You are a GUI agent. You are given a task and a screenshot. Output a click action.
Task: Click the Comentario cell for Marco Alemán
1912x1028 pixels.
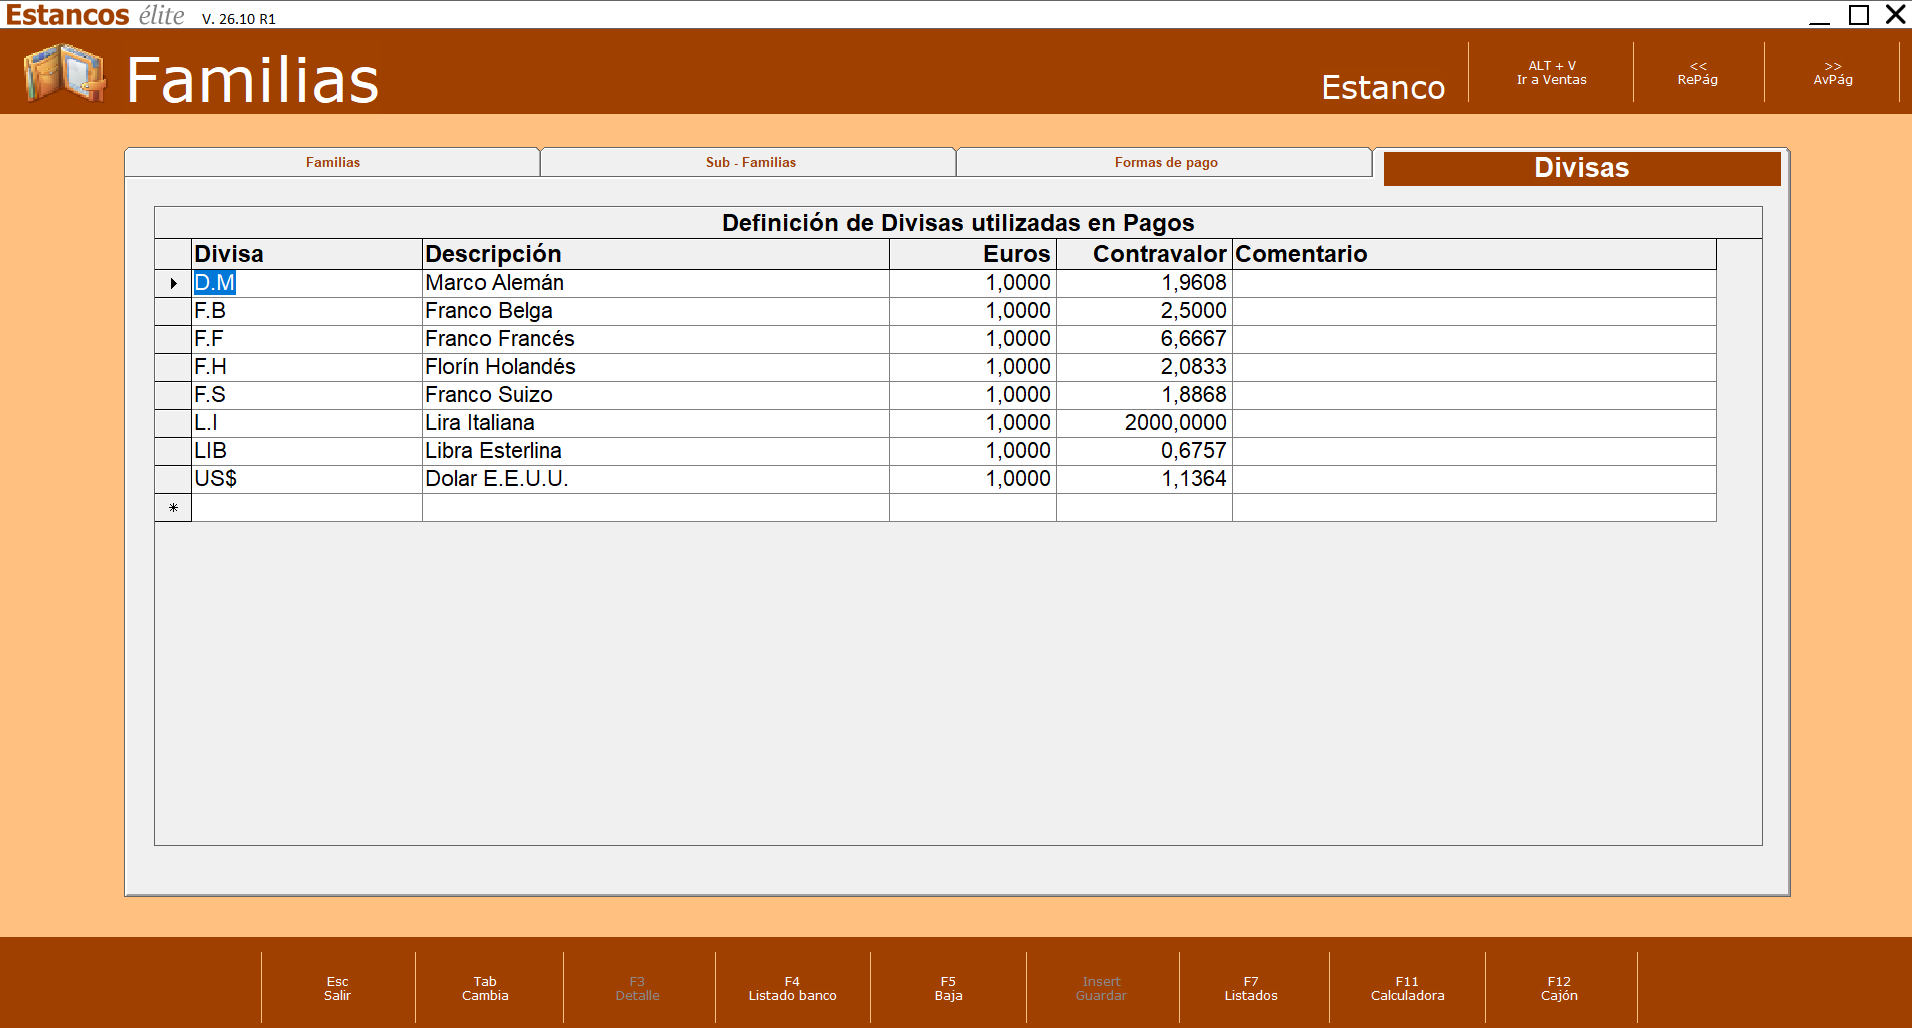pyautogui.click(x=1474, y=283)
